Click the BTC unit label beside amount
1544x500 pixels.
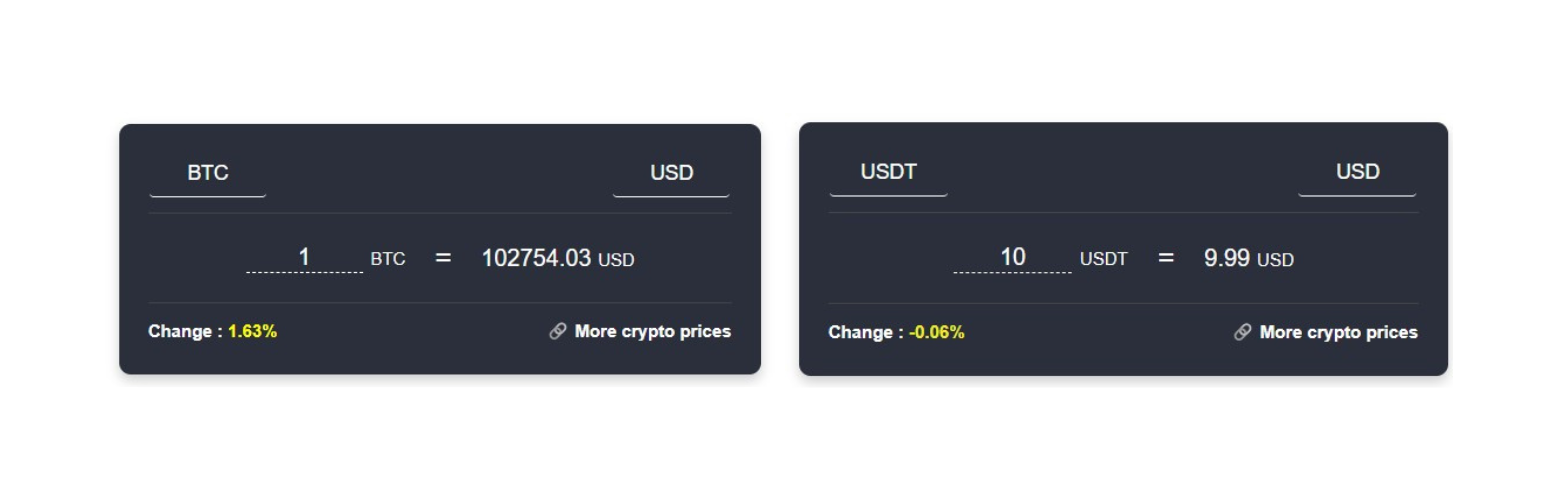tap(388, 260)
